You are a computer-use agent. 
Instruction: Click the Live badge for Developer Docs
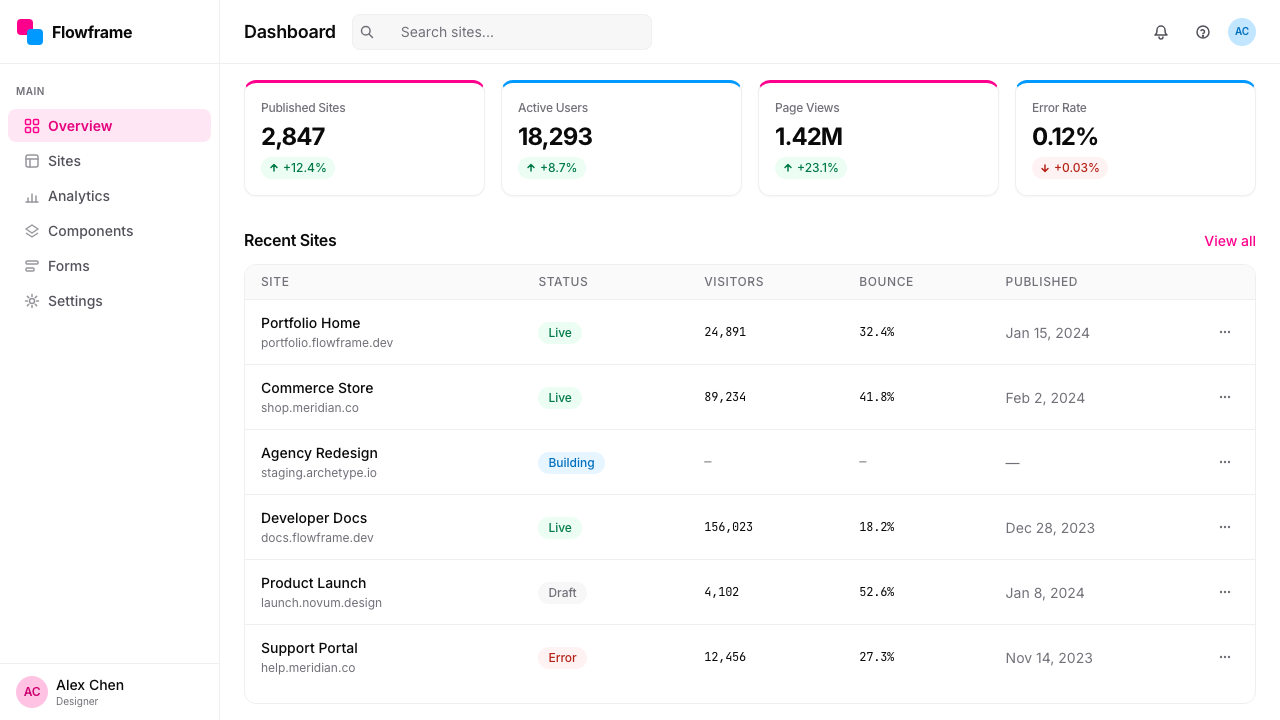click(x=560, y=528)
